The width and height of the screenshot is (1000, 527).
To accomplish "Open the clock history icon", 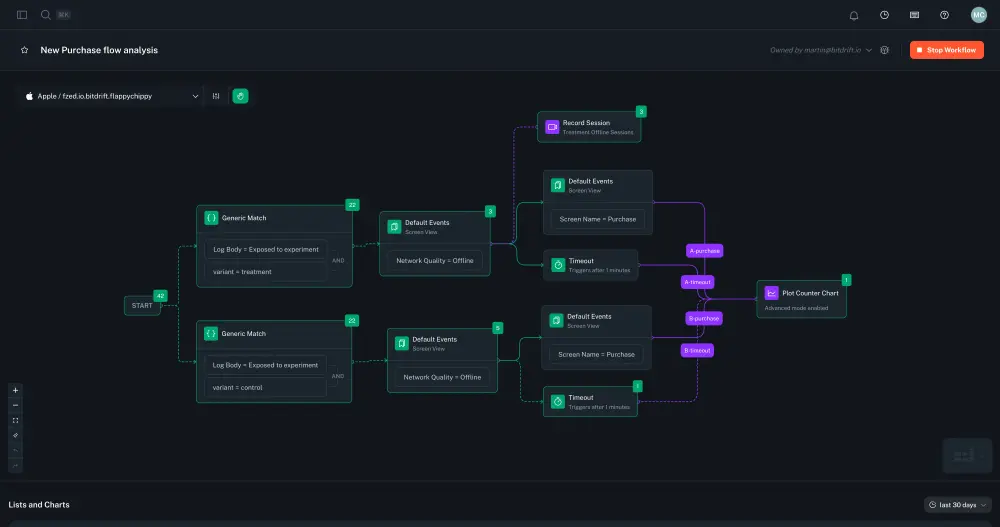I will [884, 15].
